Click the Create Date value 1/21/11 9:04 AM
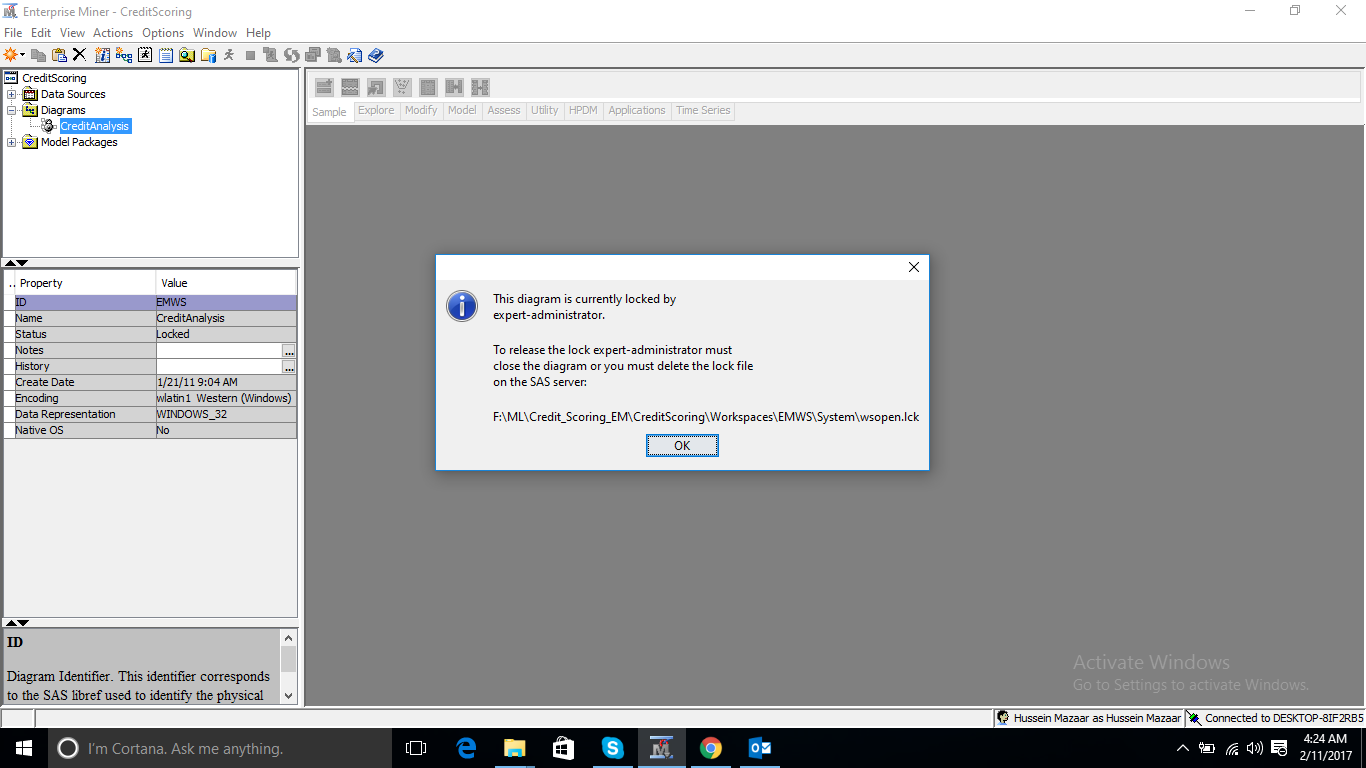The width and height of the screenshot is (1366, 768). click(x=197, y=382)
